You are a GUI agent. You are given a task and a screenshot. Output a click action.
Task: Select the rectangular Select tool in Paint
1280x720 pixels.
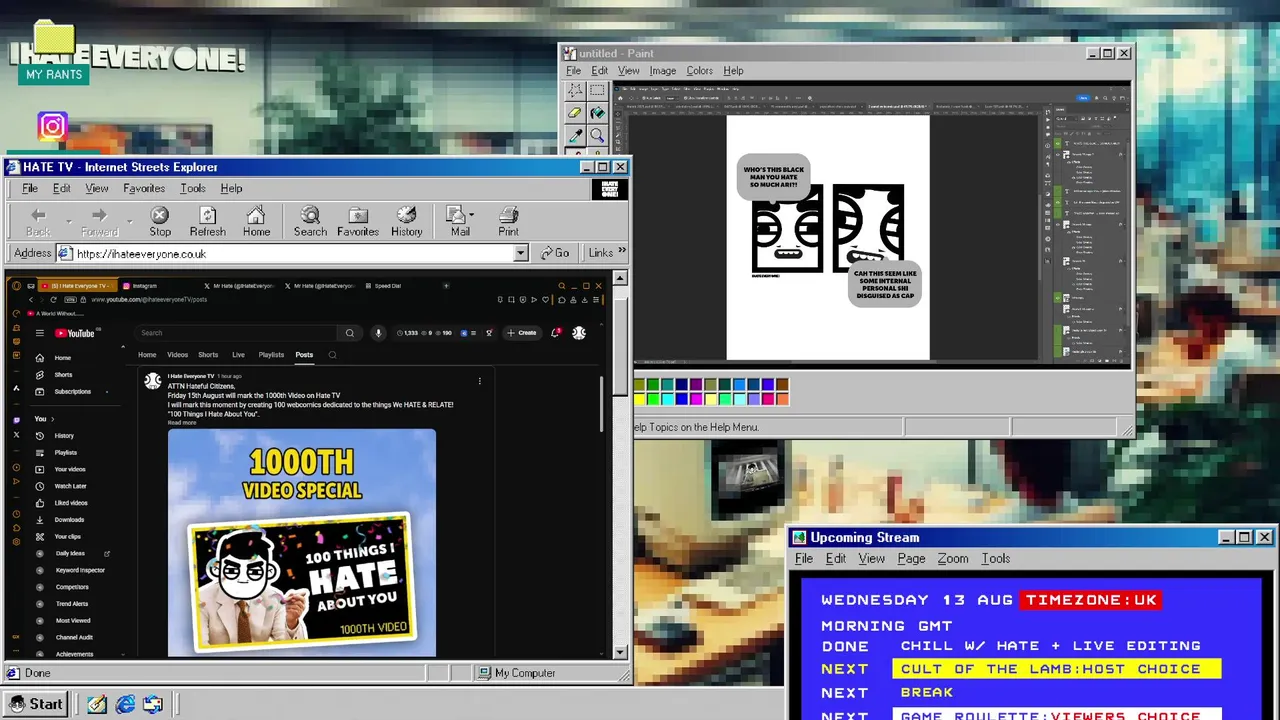click(597, 91)
